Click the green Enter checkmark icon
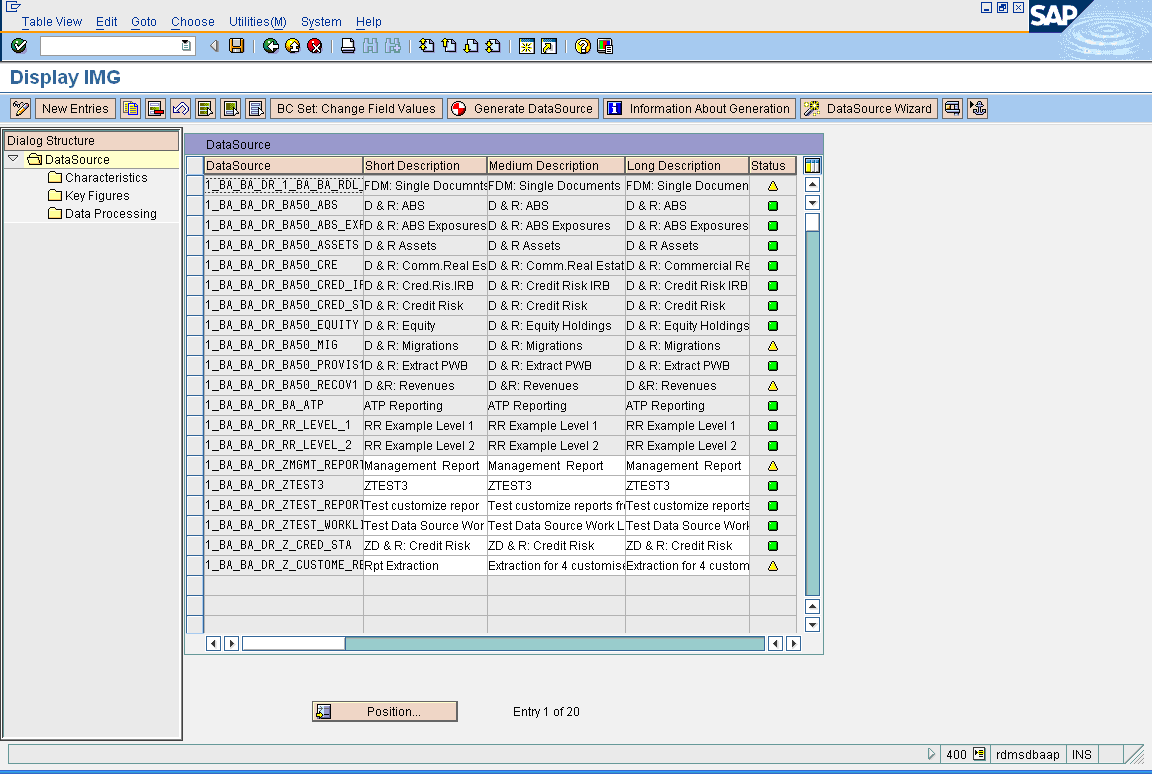This screenshot has height=774, width=1152. click(19, 46)
